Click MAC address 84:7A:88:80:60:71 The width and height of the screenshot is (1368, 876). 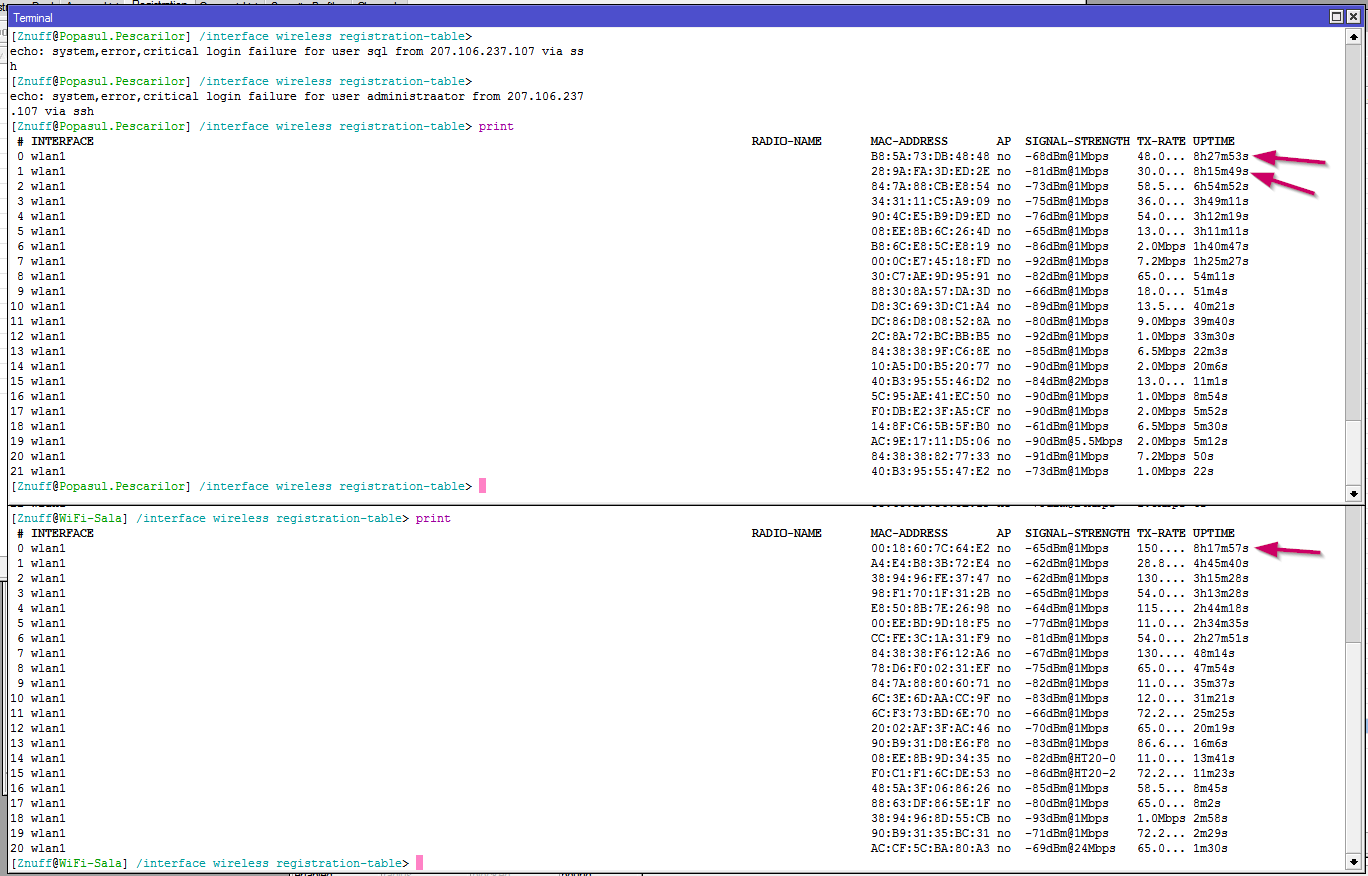pos(930,683)
